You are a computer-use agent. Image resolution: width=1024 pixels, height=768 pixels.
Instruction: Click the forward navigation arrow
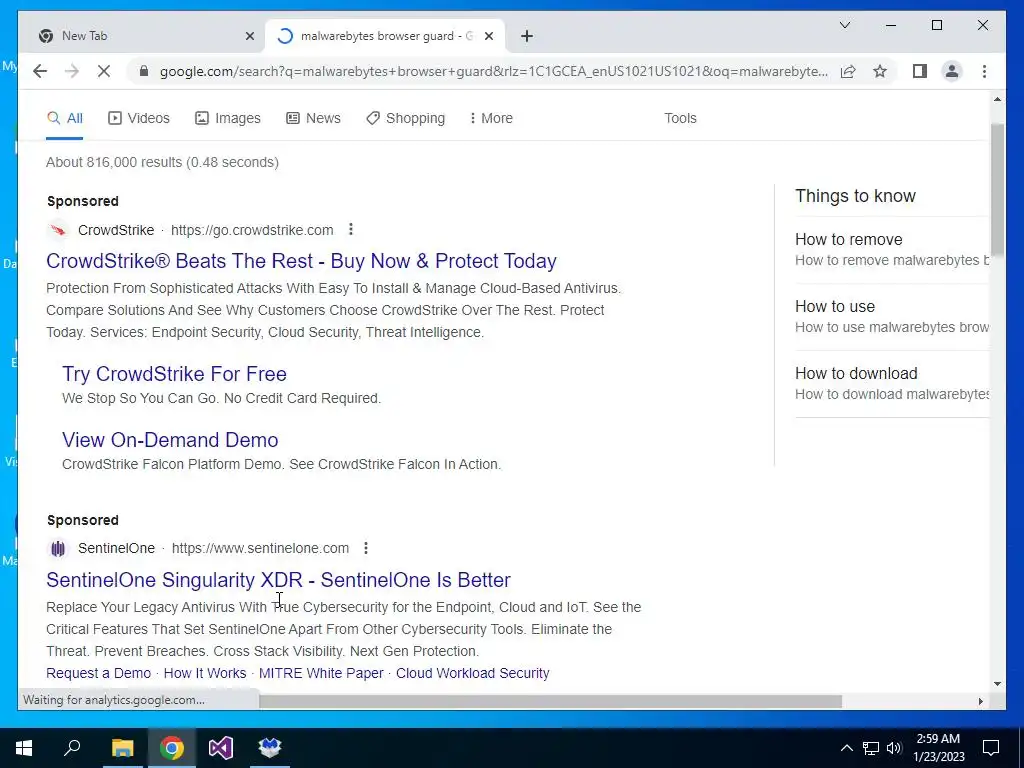tap(72, 71)
